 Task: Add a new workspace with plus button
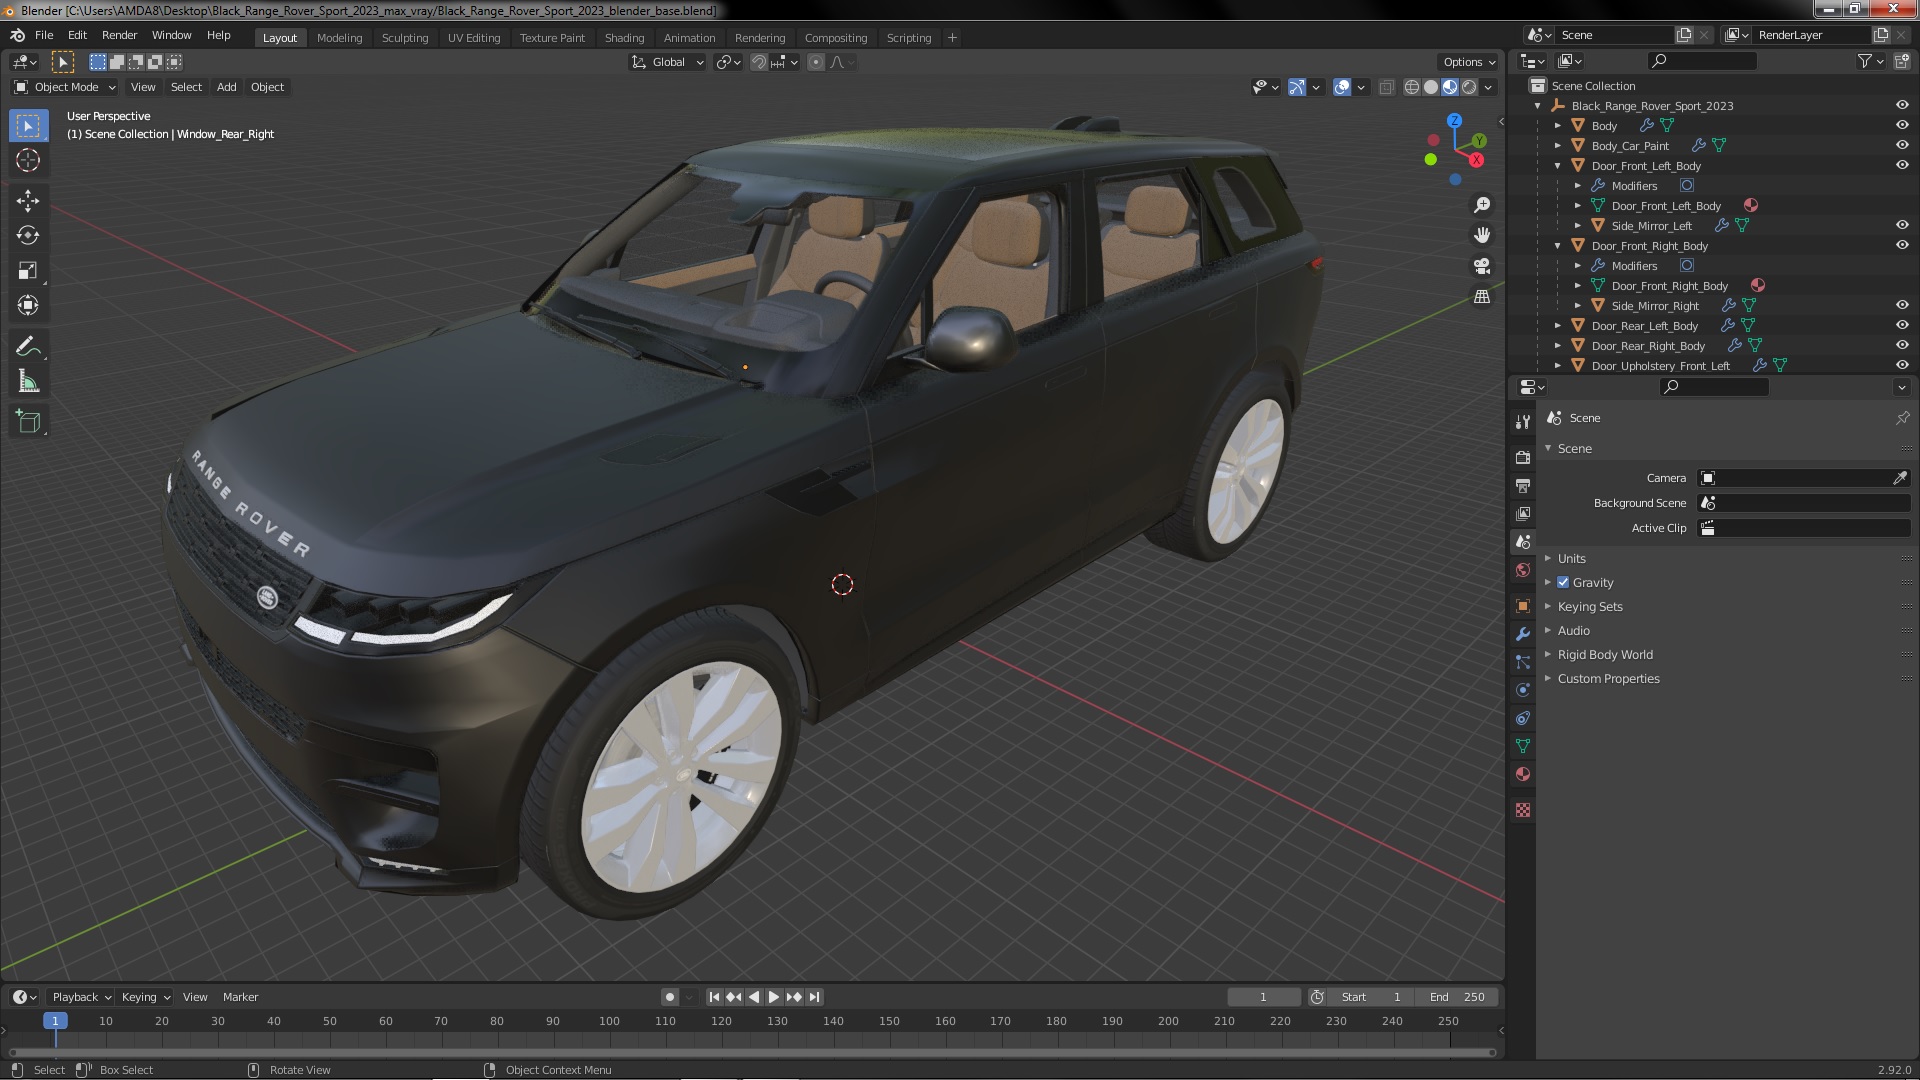[952, 37]
